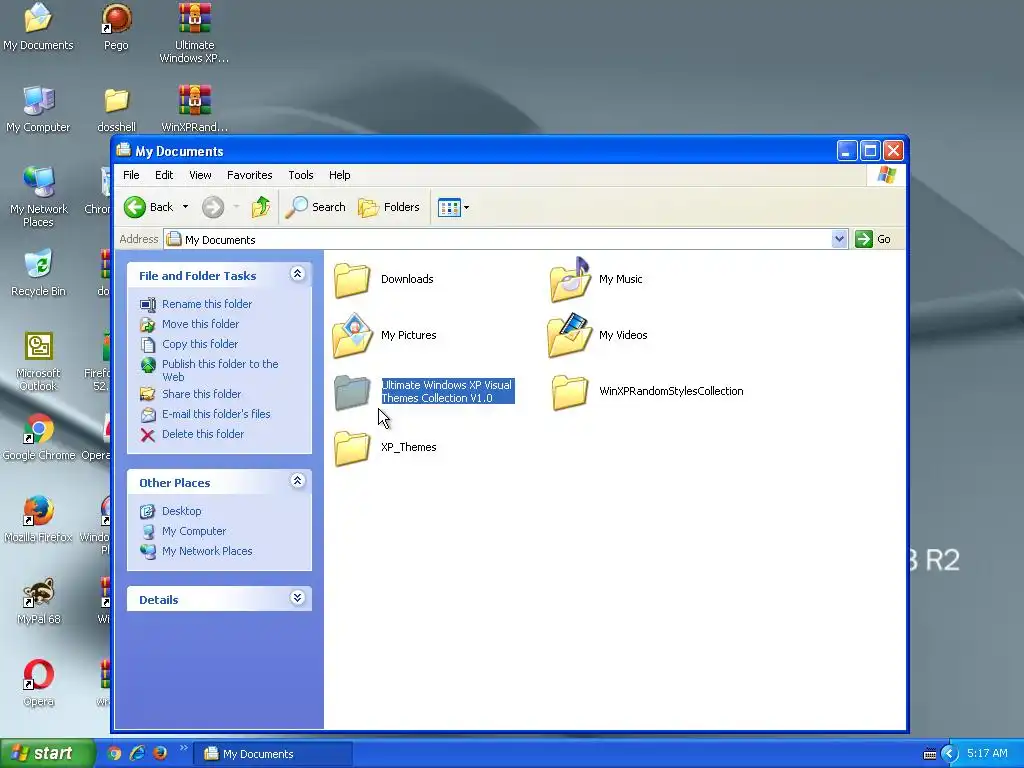
Task: Click the Windows flag logo in menu bar
Action: click(x=886, y=175)
